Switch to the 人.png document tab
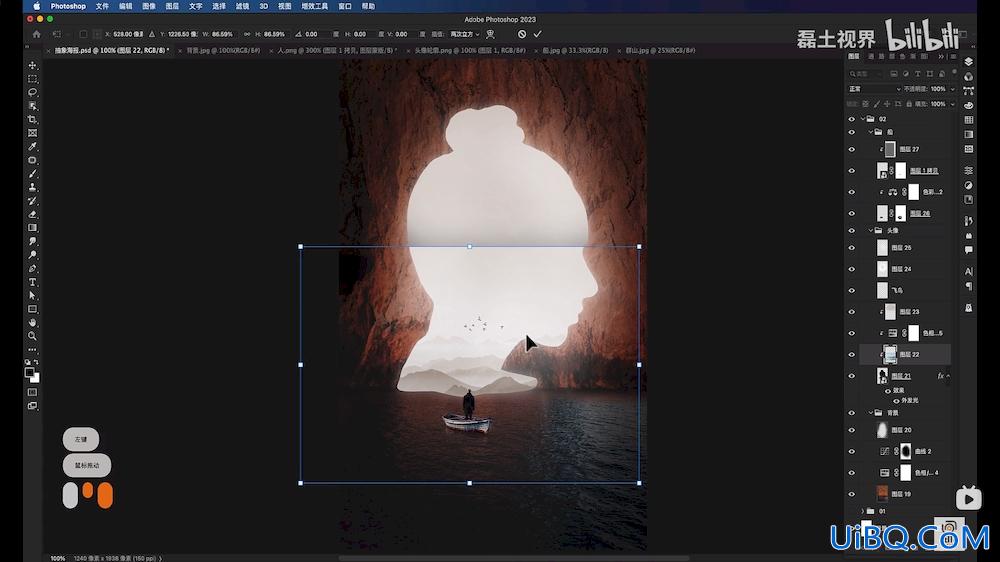Image resolution: width=1000 pixels, height=562 pixels. pos(337,50)
